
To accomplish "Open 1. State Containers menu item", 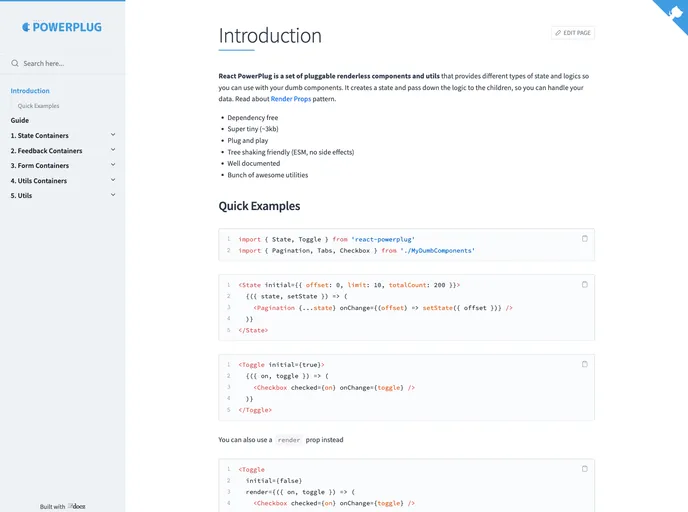I will tap(39, 136).
